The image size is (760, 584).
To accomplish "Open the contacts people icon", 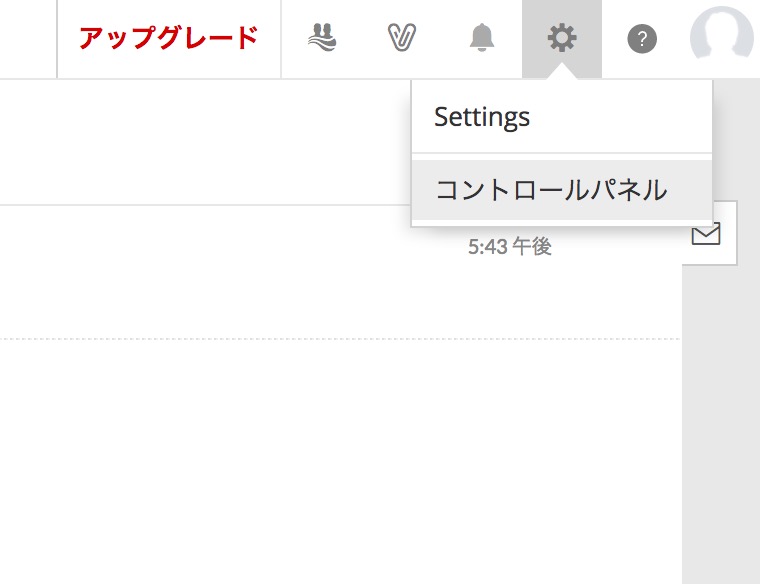I will tap(322, 37).
